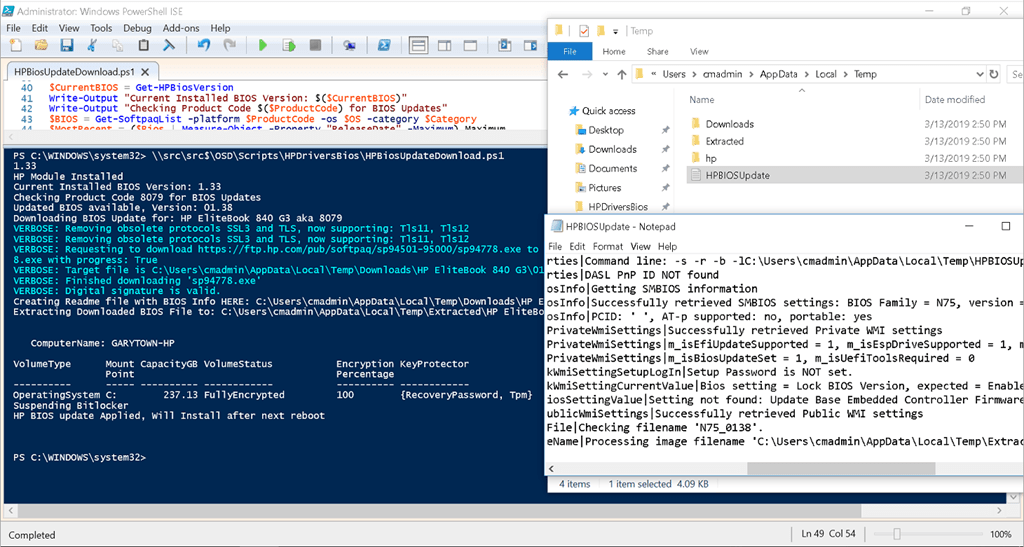Show script pane on the right layout
1024x547 pixels.
point(444,45)
